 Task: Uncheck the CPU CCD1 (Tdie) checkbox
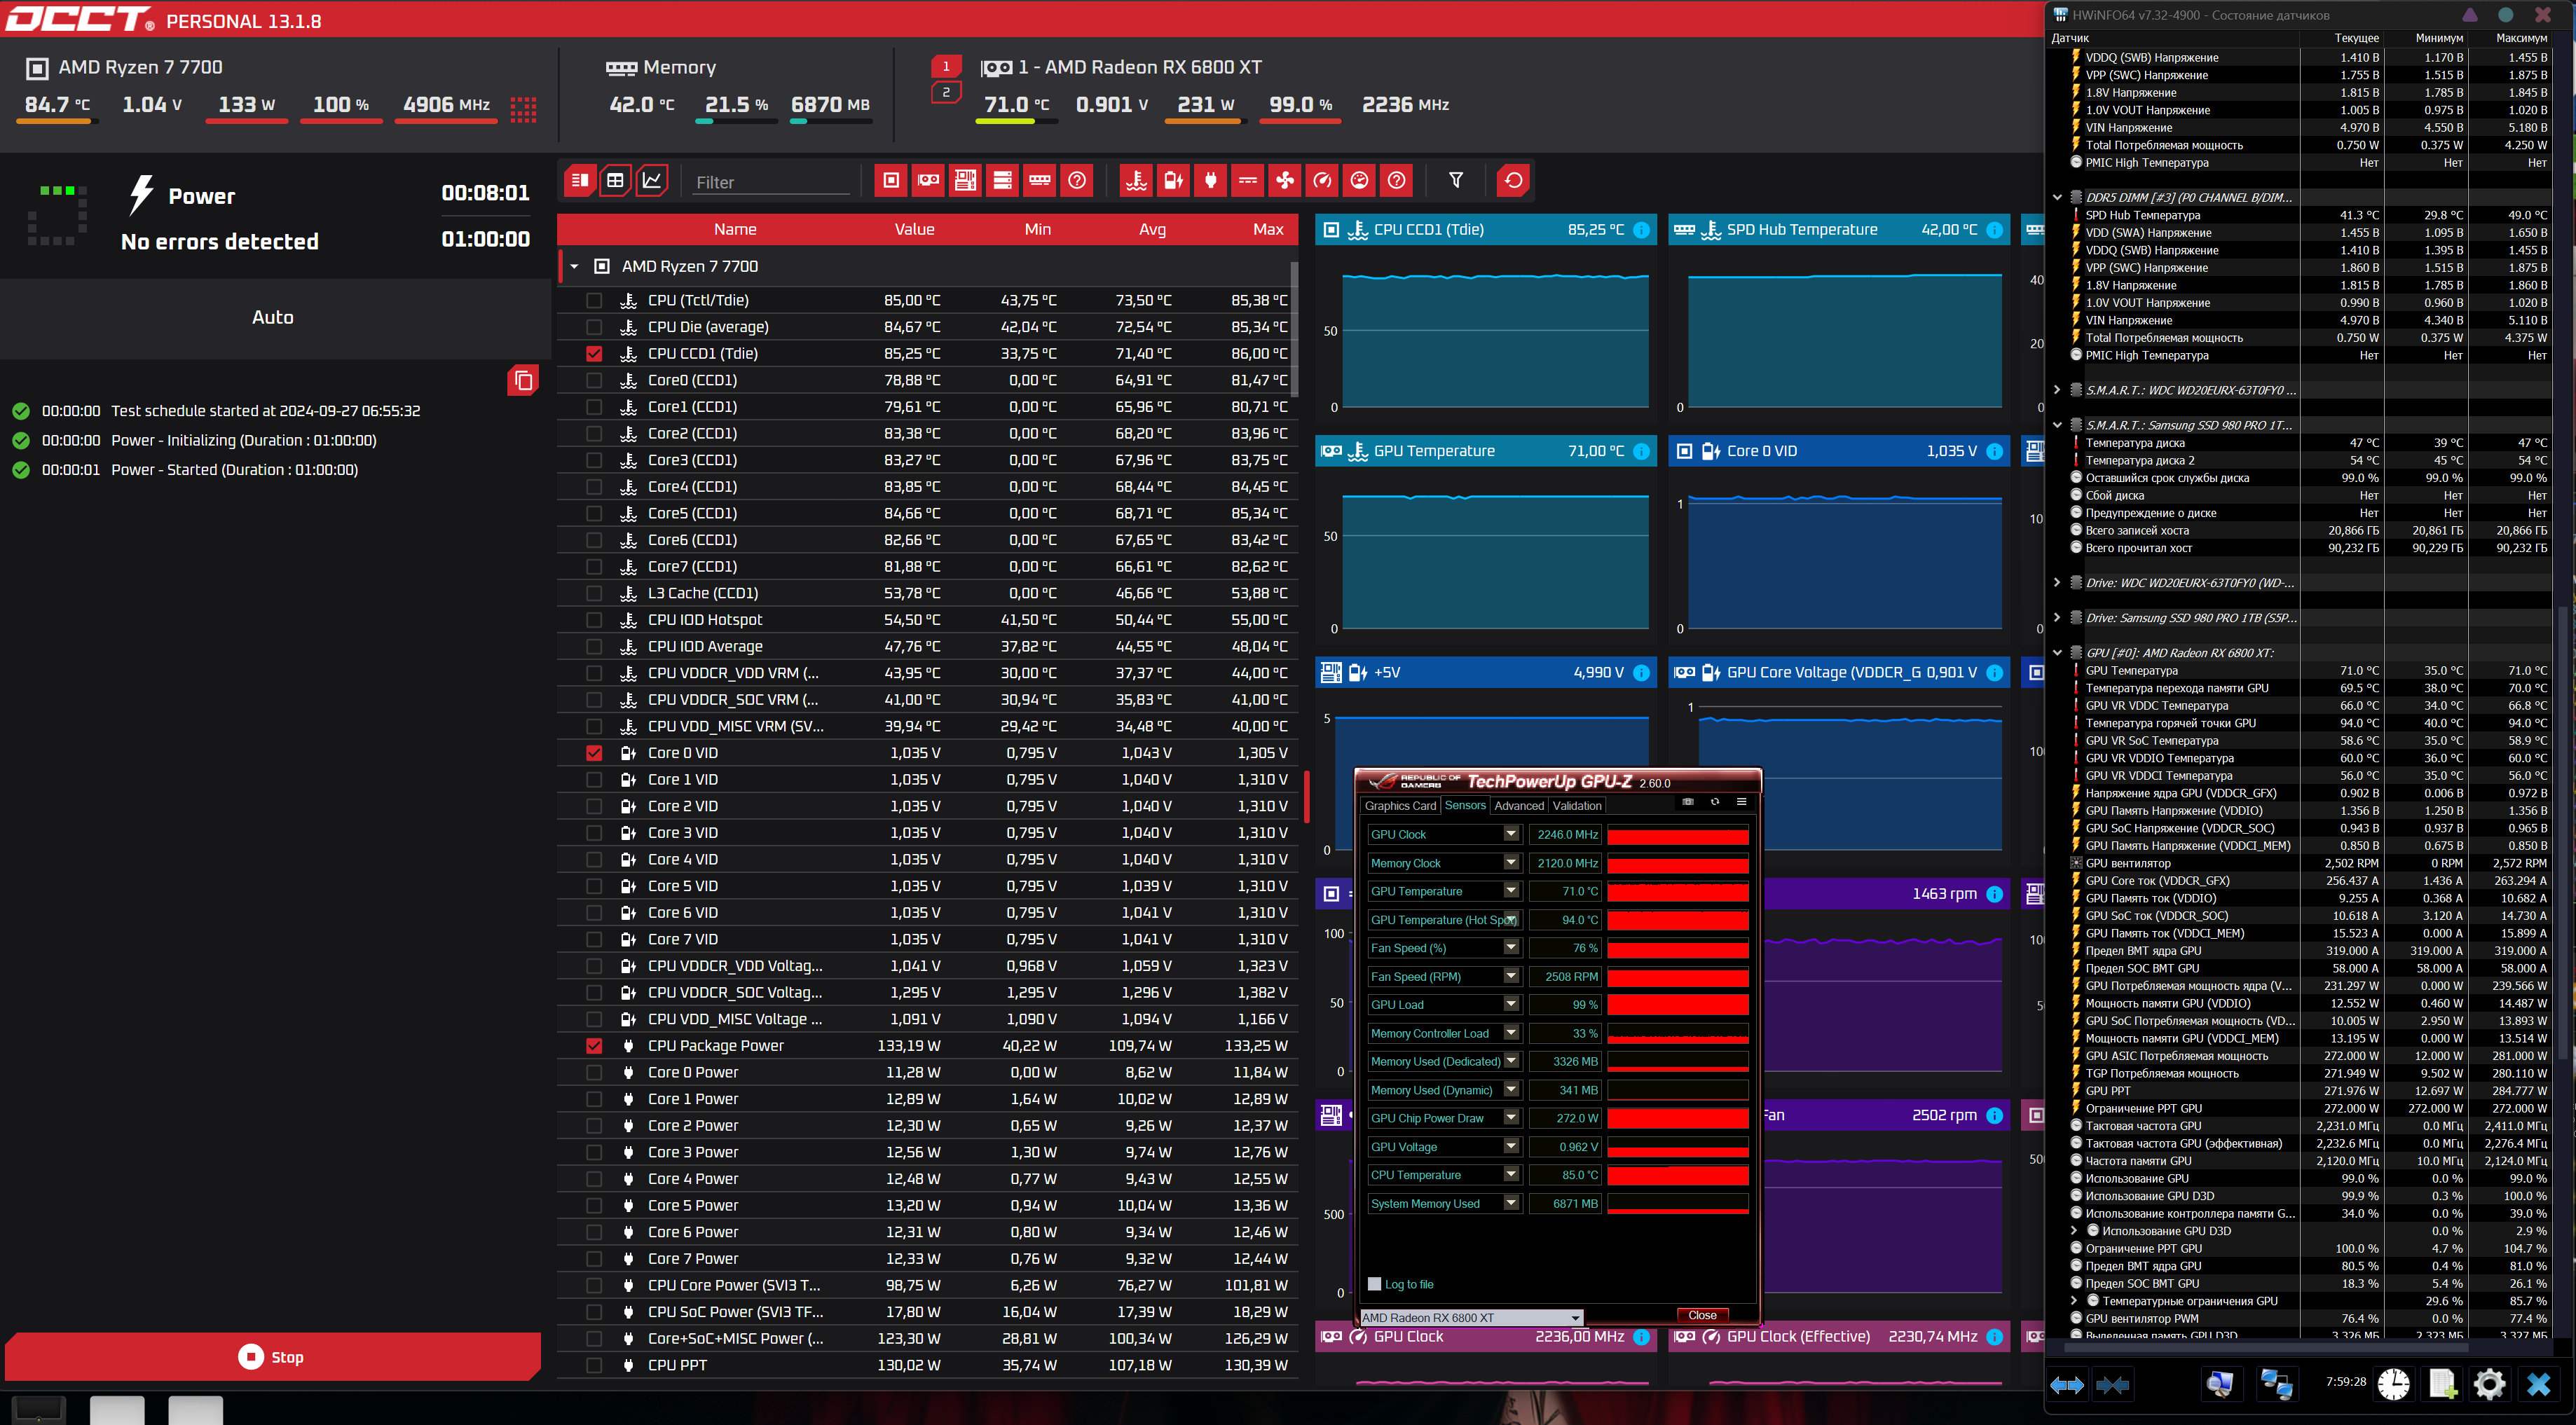tap(594, 353)
